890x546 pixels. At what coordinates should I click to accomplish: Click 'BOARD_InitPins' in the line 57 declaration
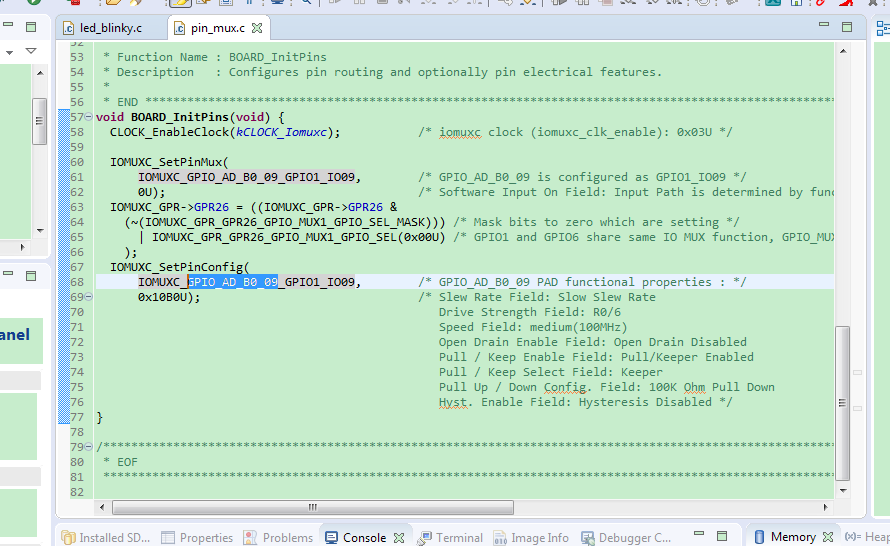click(x=180, y=117)
